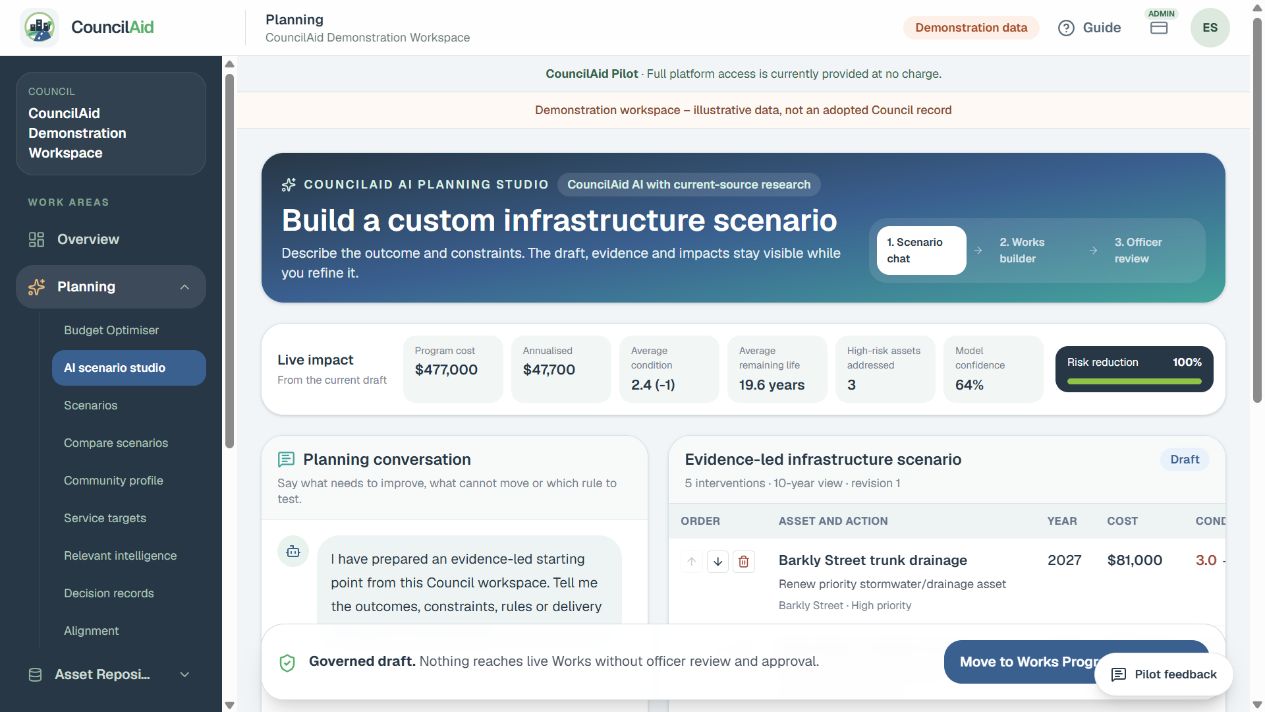
Task: Select step 3 Officer review
Action: tap(1151, 250)
